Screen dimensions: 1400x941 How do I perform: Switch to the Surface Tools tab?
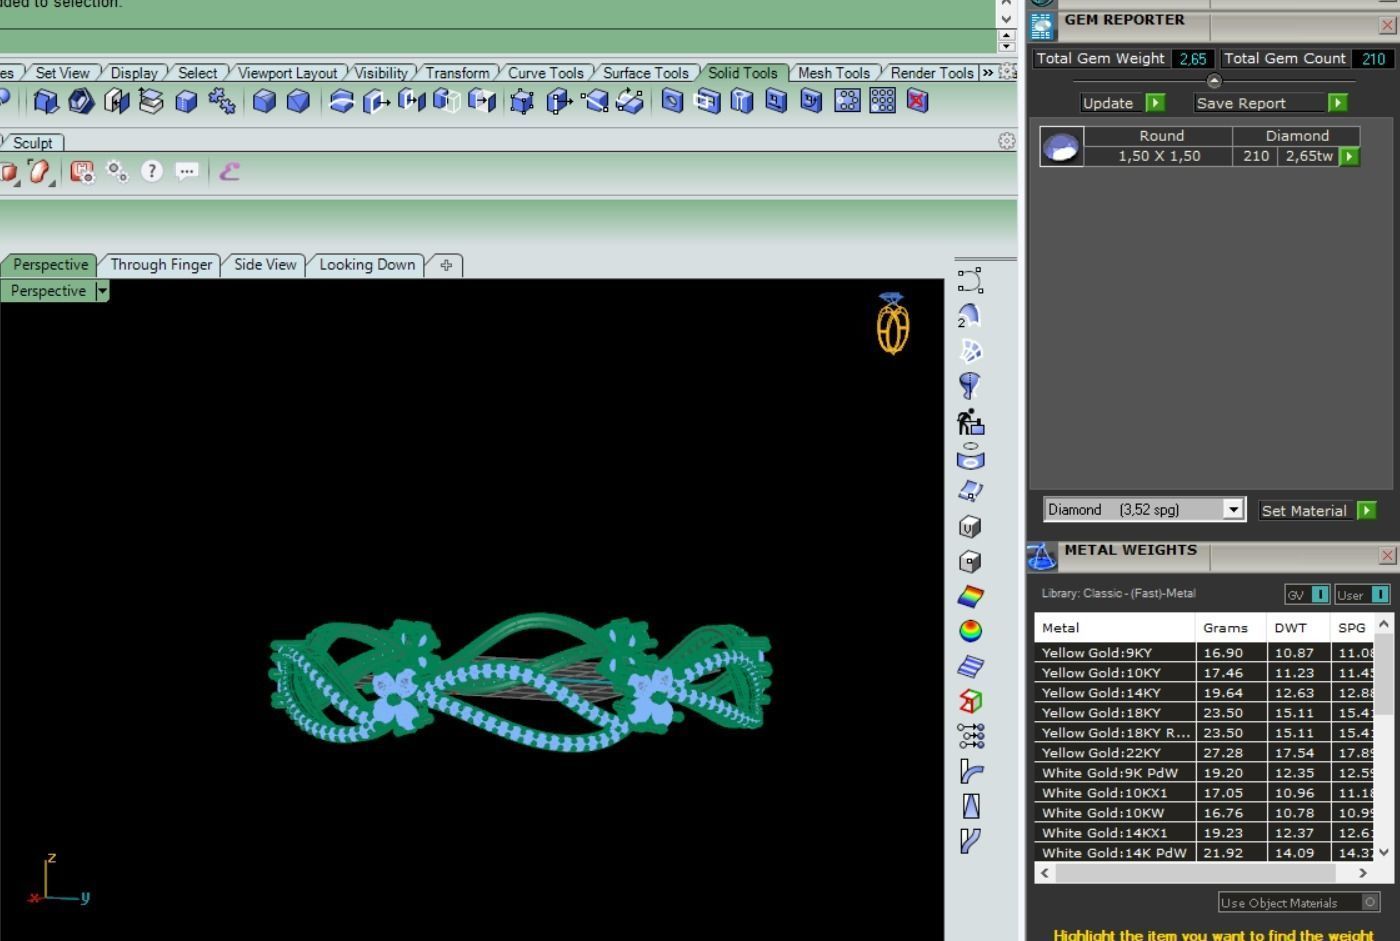pyautogui.click(x=646, y=73)
